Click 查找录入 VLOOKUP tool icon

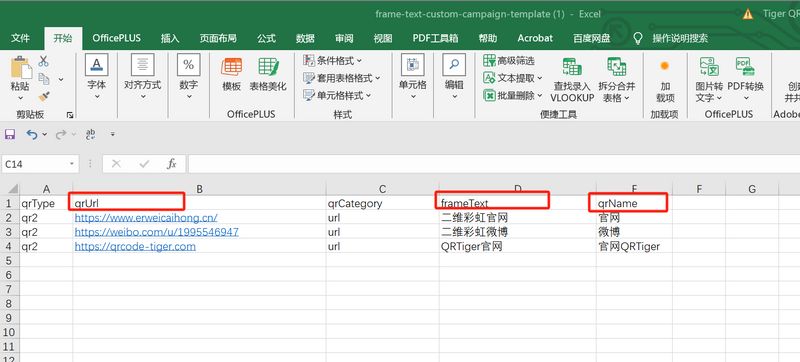pos(572,67)
